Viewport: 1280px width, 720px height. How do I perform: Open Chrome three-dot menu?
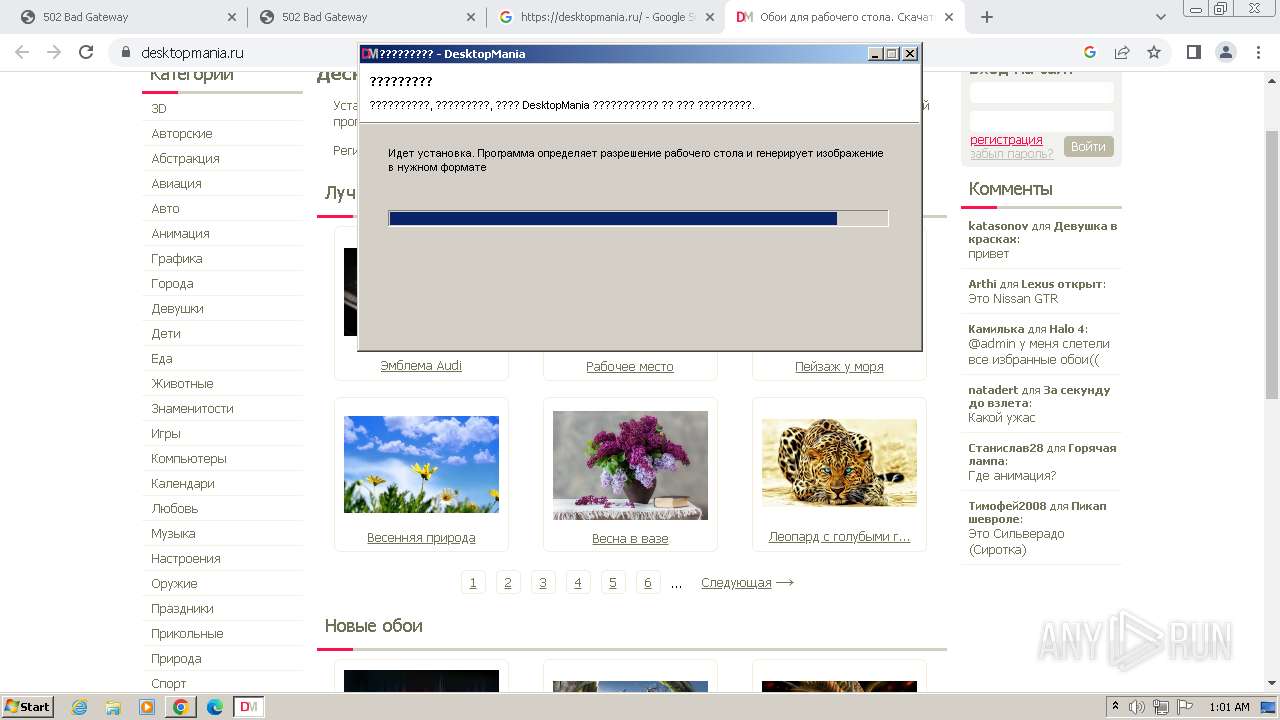pos(1258,52)
